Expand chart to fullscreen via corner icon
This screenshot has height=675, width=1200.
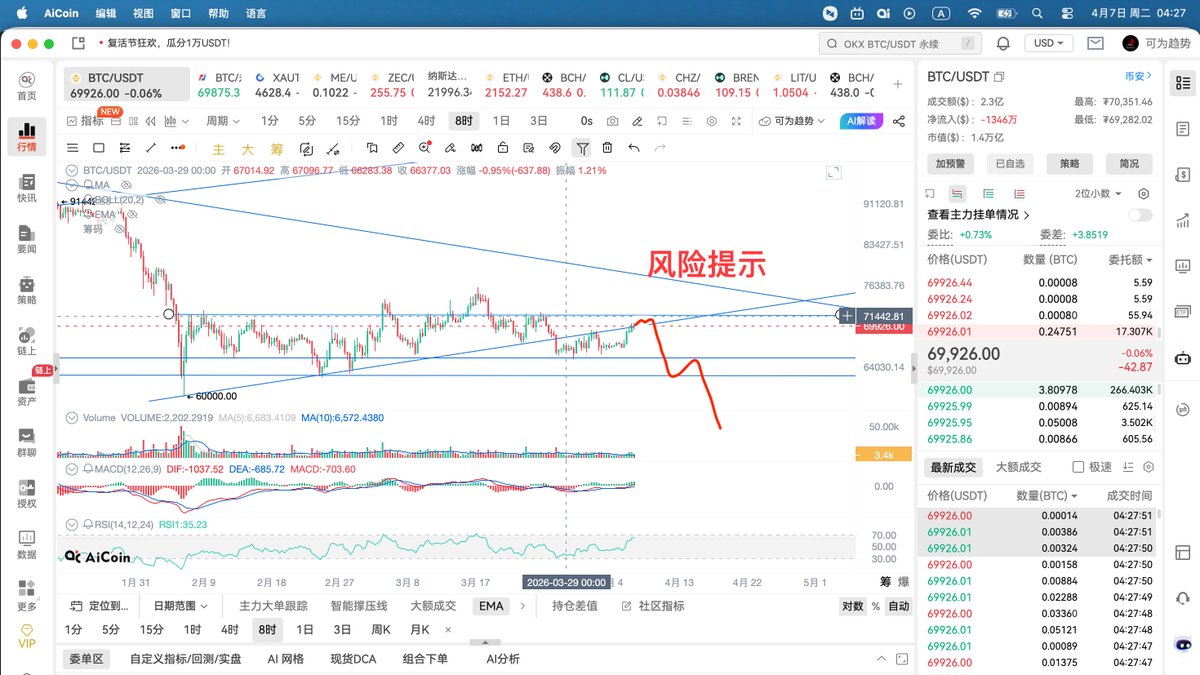832,172
